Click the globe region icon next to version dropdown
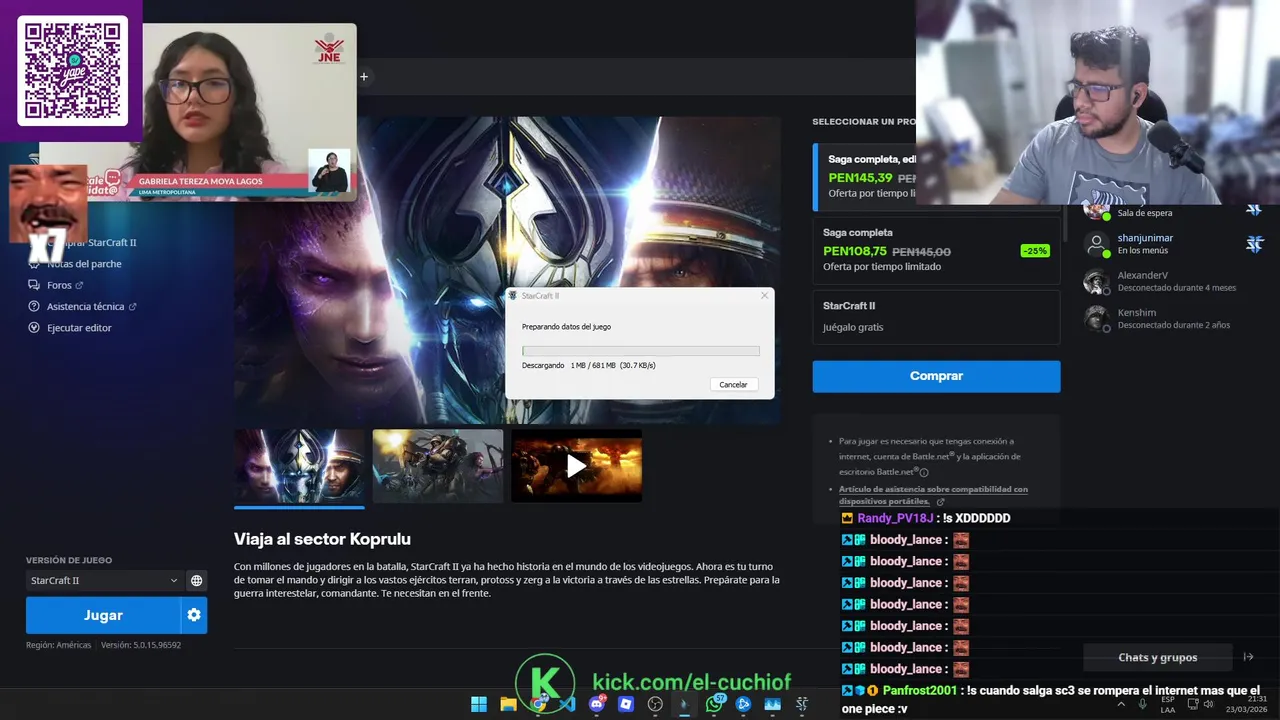The width and height of the screenshot is (1280, 720). 196,580
